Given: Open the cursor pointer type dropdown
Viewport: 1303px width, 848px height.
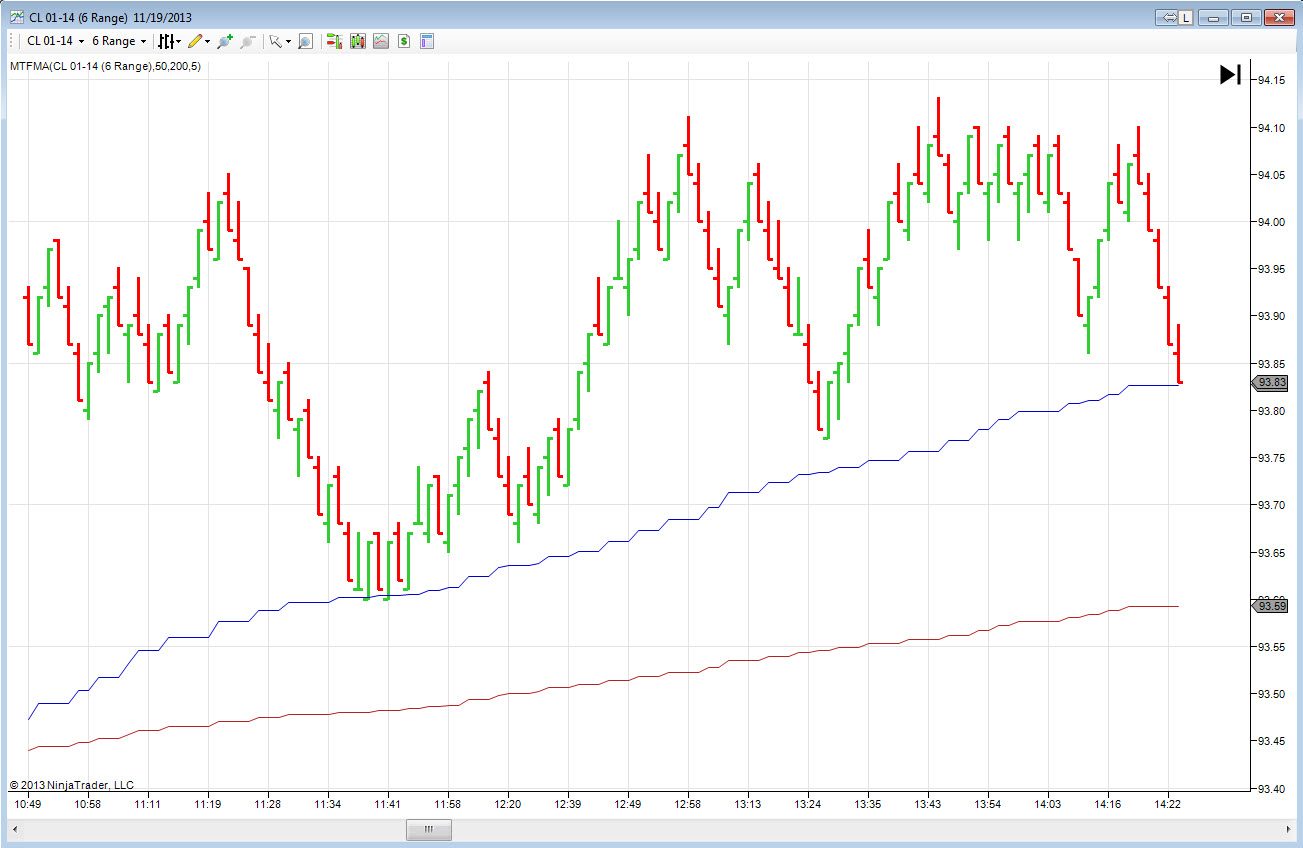Looking at the screenshot, I should click(x=280, y=41).
